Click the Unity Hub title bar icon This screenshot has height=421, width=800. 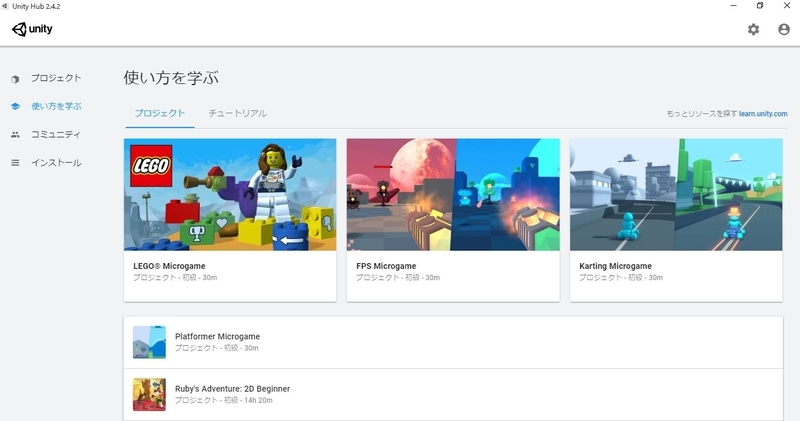click(x=5, y=6)
